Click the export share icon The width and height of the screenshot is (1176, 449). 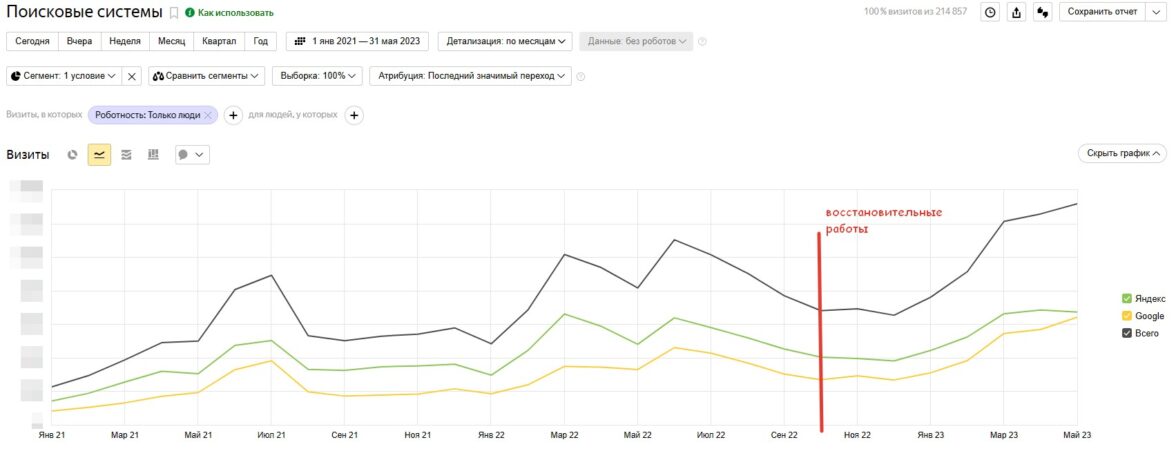click(1018, 12)
